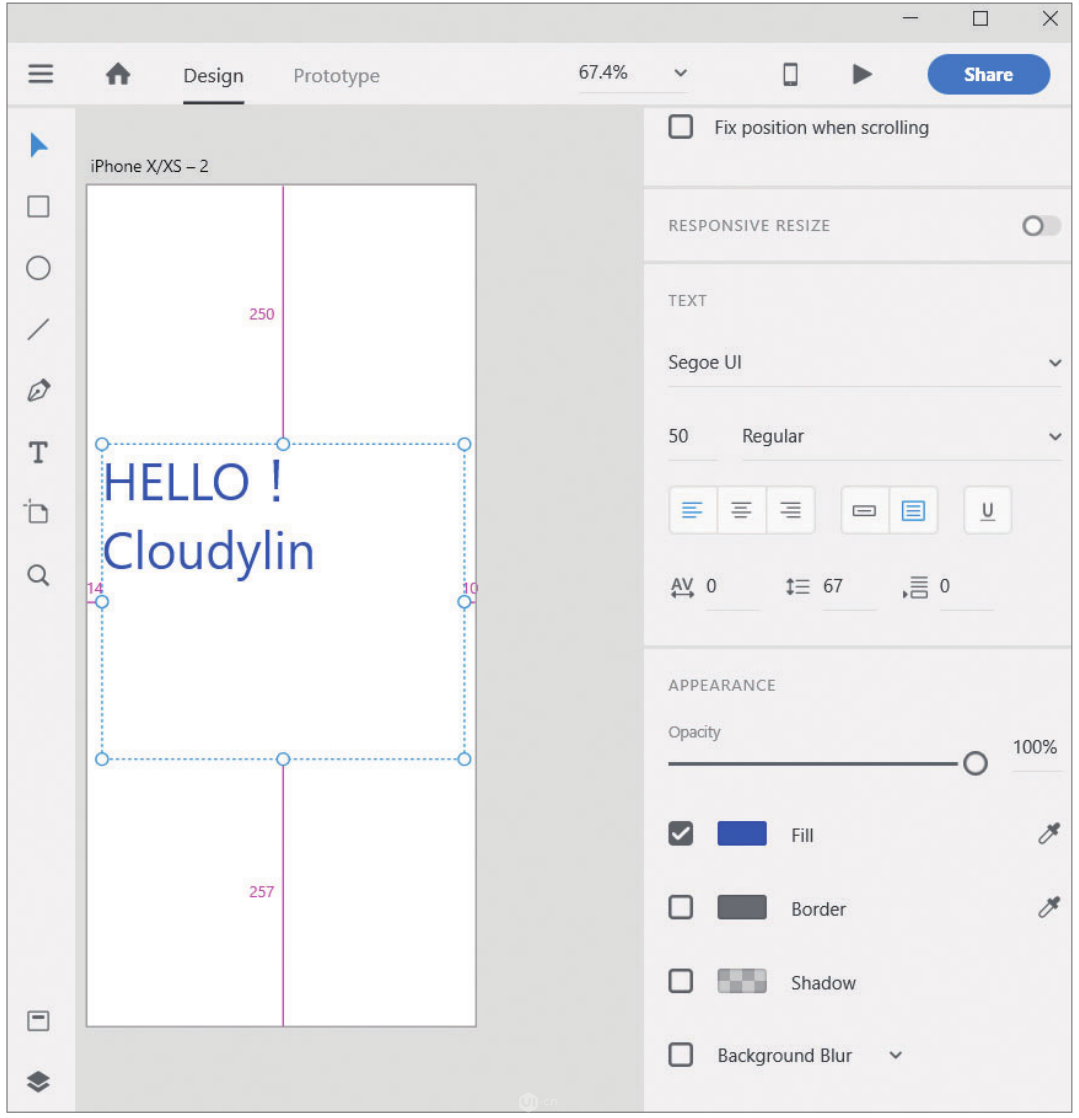Select the Pen tool
This screenshot has width=1079, height=1118.
pos(38,391)
